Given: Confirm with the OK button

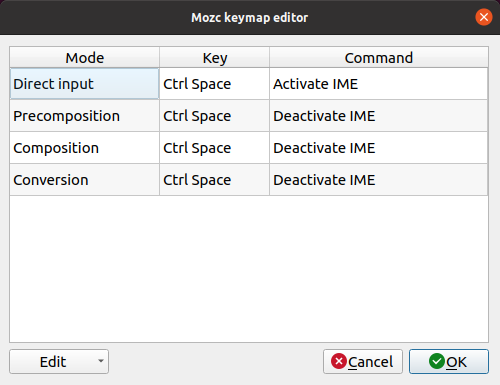Looking at the screenshot, I should click(x=449, y=362).
